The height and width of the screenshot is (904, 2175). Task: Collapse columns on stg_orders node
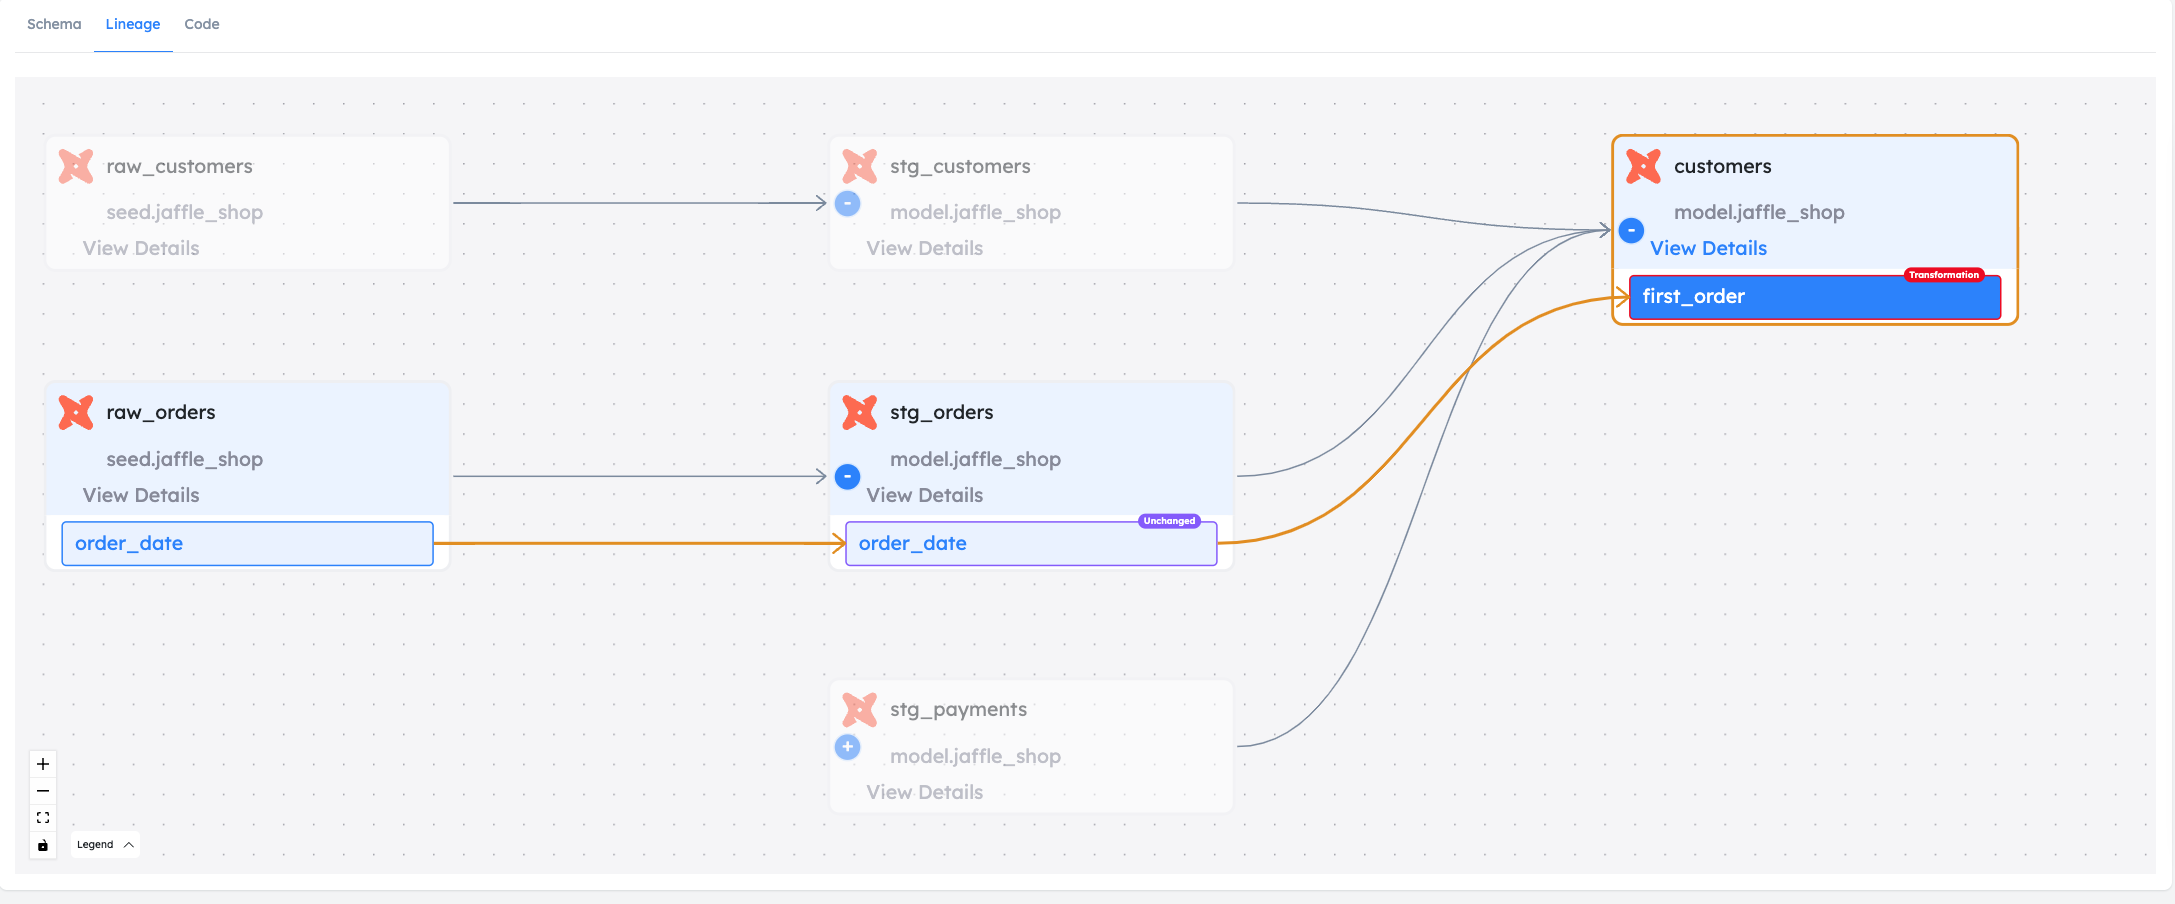[x=848, y=476]
